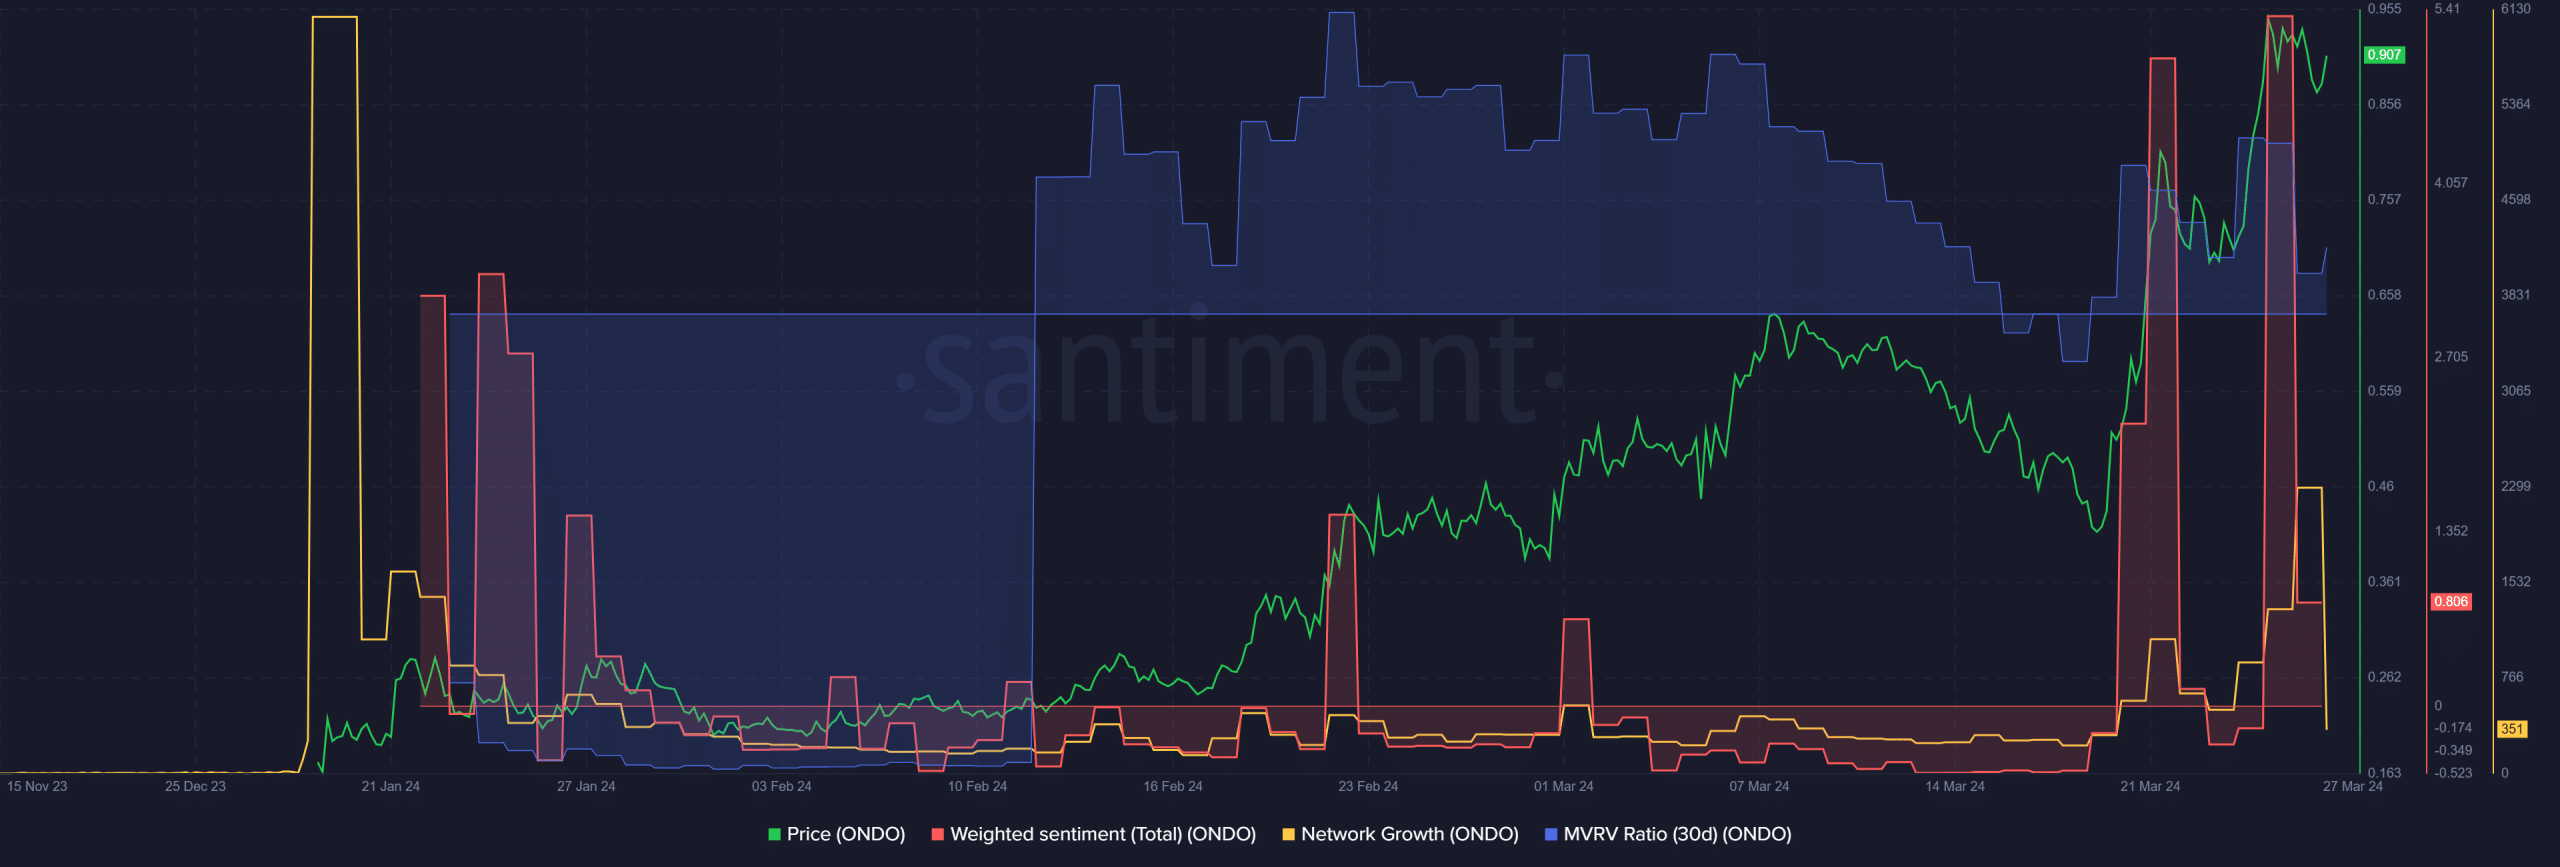Click the 0.361 price axis value
Screen dimensions: 2560x867
pyautogui.click(x=2384, y=582)
